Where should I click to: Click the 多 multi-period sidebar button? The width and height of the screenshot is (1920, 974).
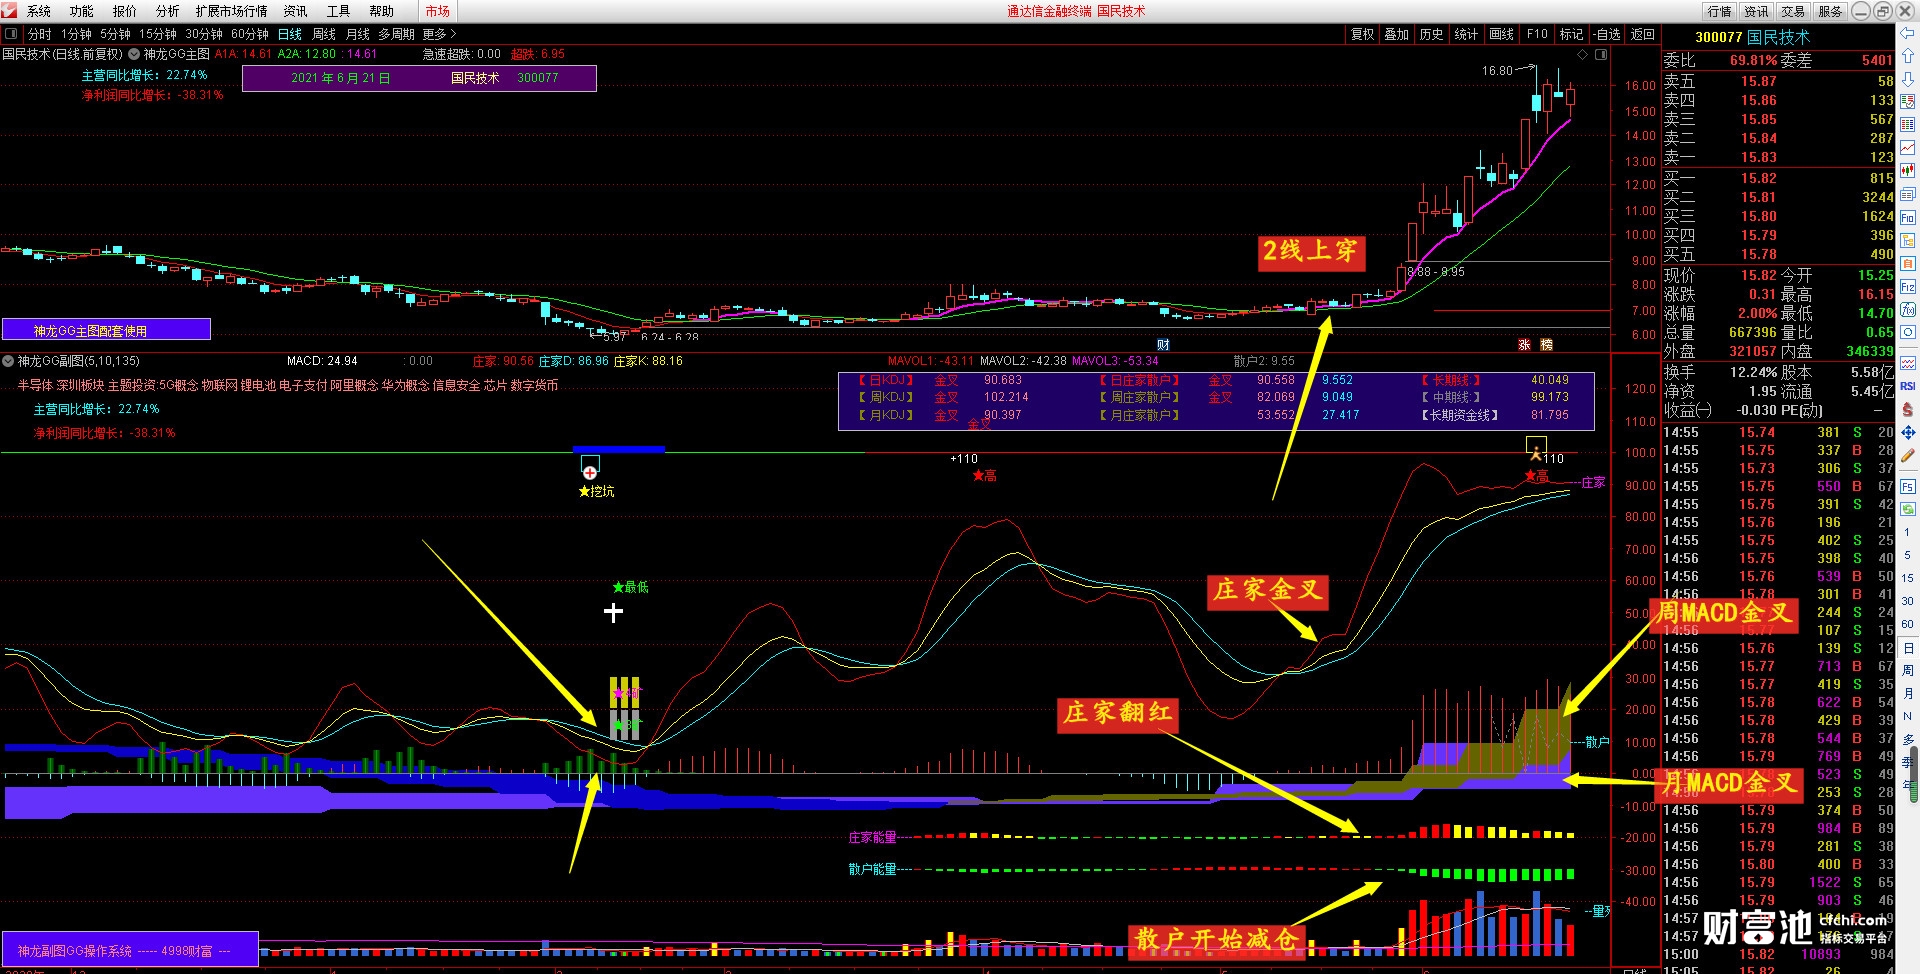1908,739
